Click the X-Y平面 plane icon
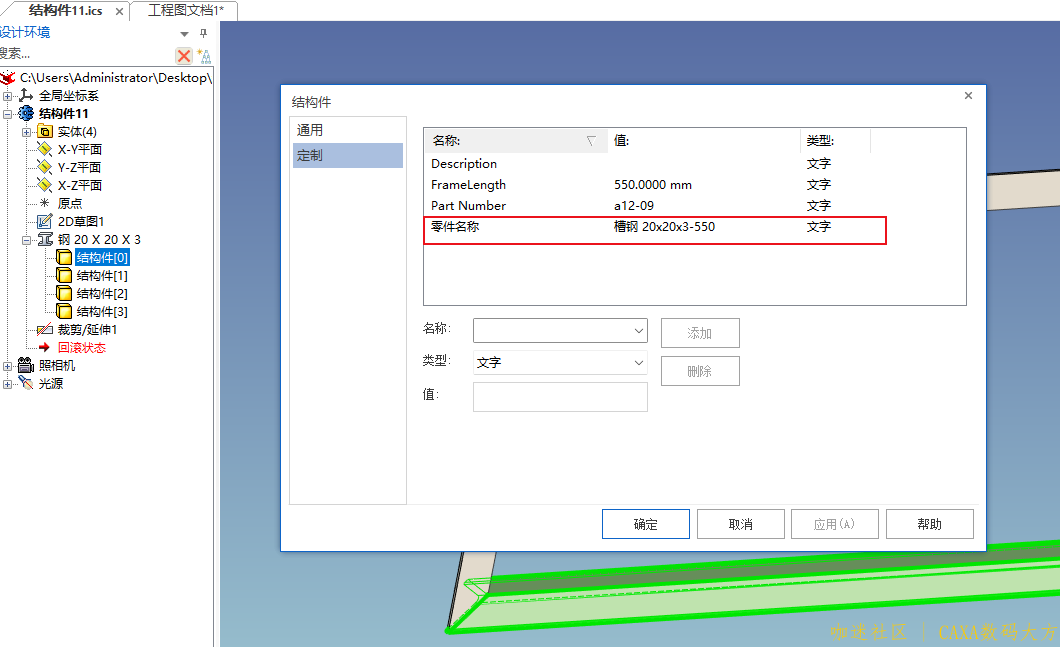 45,149
